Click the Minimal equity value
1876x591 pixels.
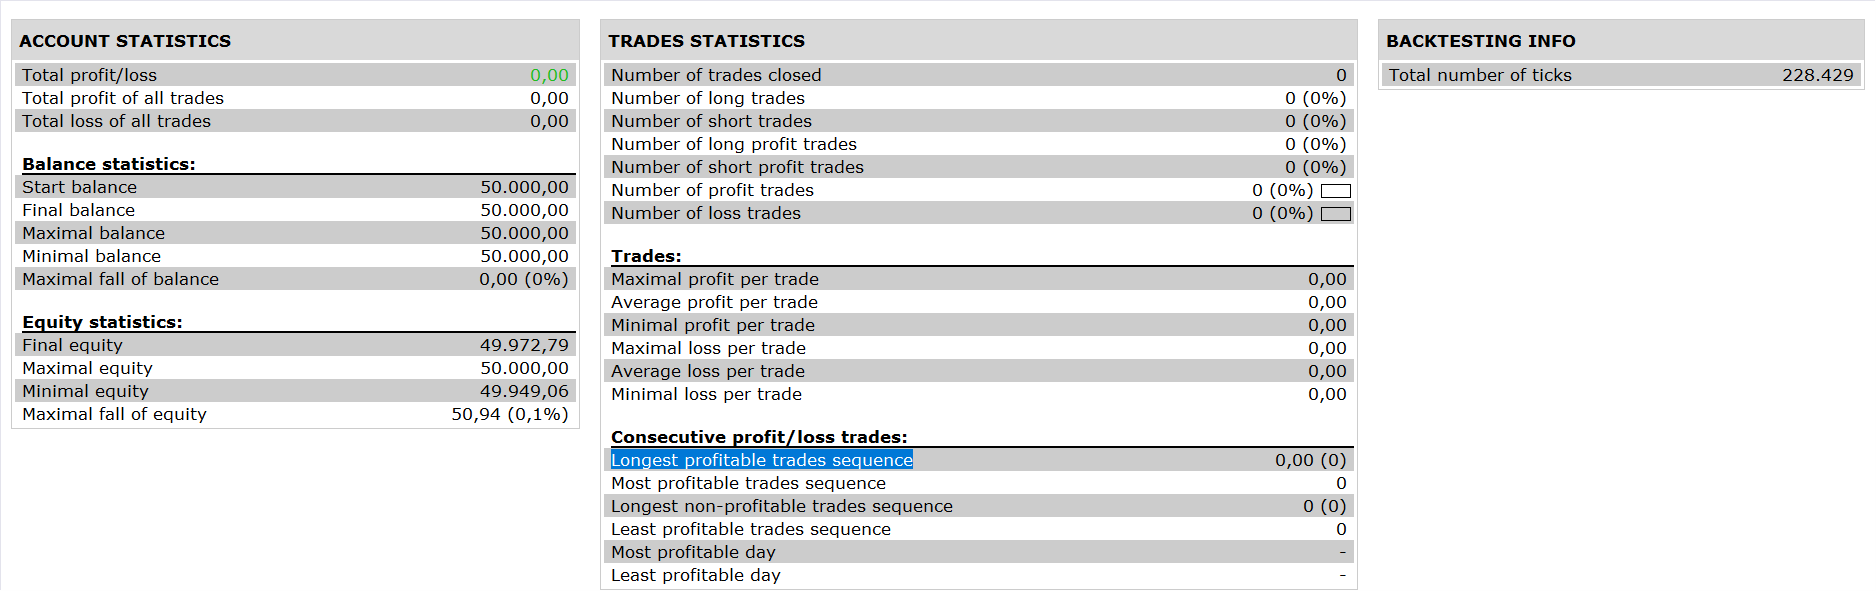pos(524,391)
